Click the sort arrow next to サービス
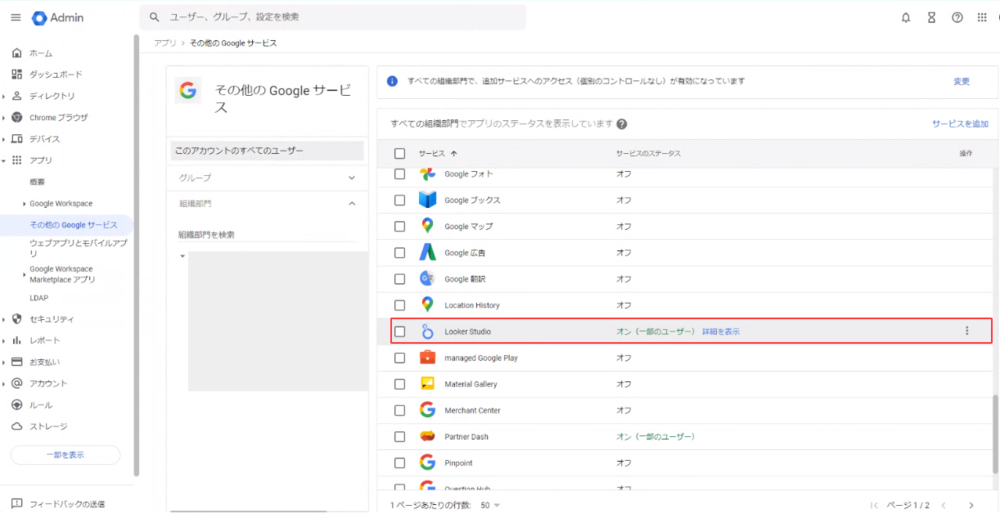This screenshot has height=514, width=1000. point(453,154)
